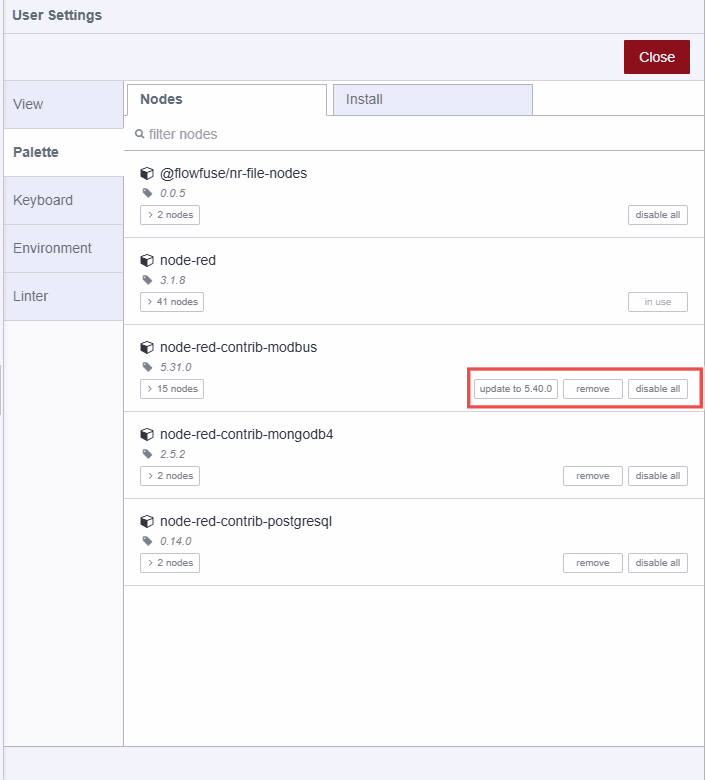Expand 2 nodes list under mongodb4
The image size is (705, 780).
pyautogui.click(x=169, y=476)
